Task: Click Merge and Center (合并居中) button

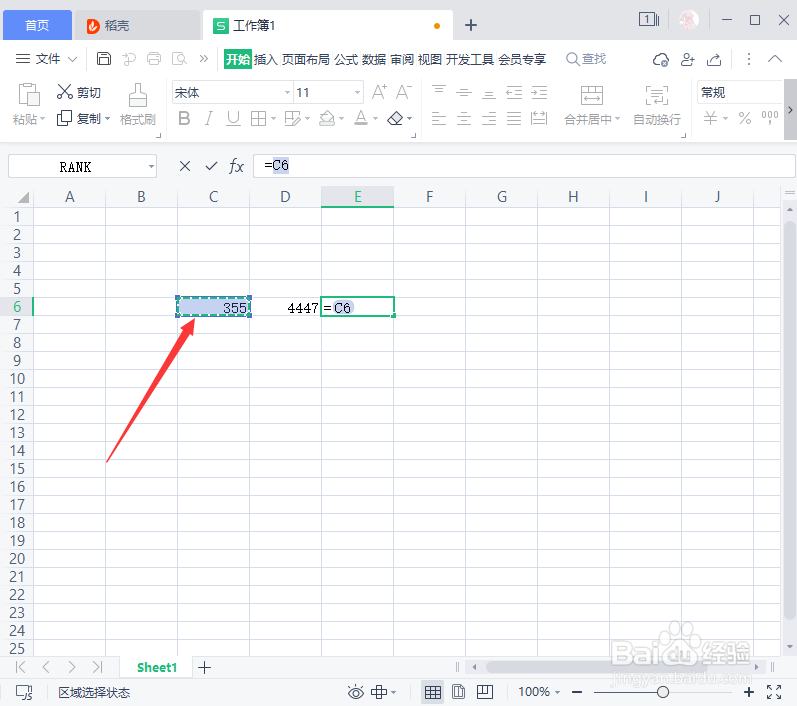Action: pos(592,105)
